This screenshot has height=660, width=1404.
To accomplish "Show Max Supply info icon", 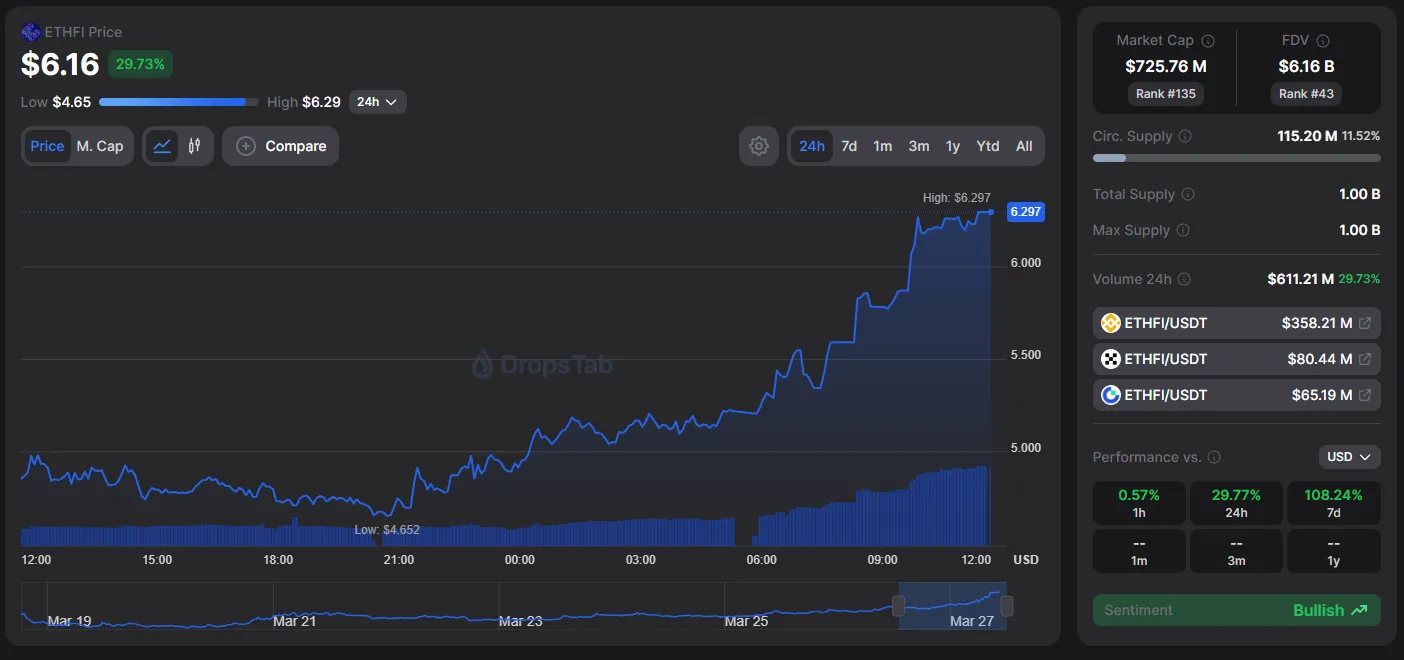I will [x=1183, y=230].
